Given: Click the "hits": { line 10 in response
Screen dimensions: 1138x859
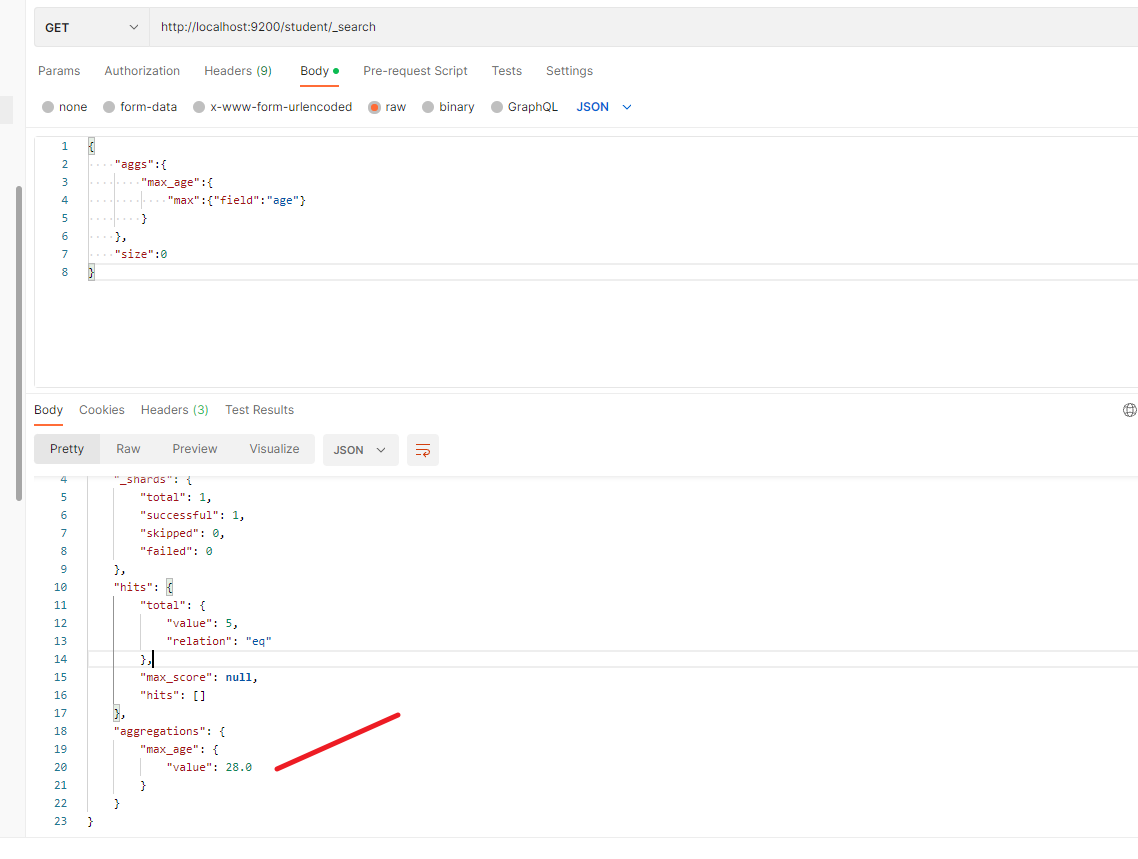Looking at the screenshot, I should [143, 587].
